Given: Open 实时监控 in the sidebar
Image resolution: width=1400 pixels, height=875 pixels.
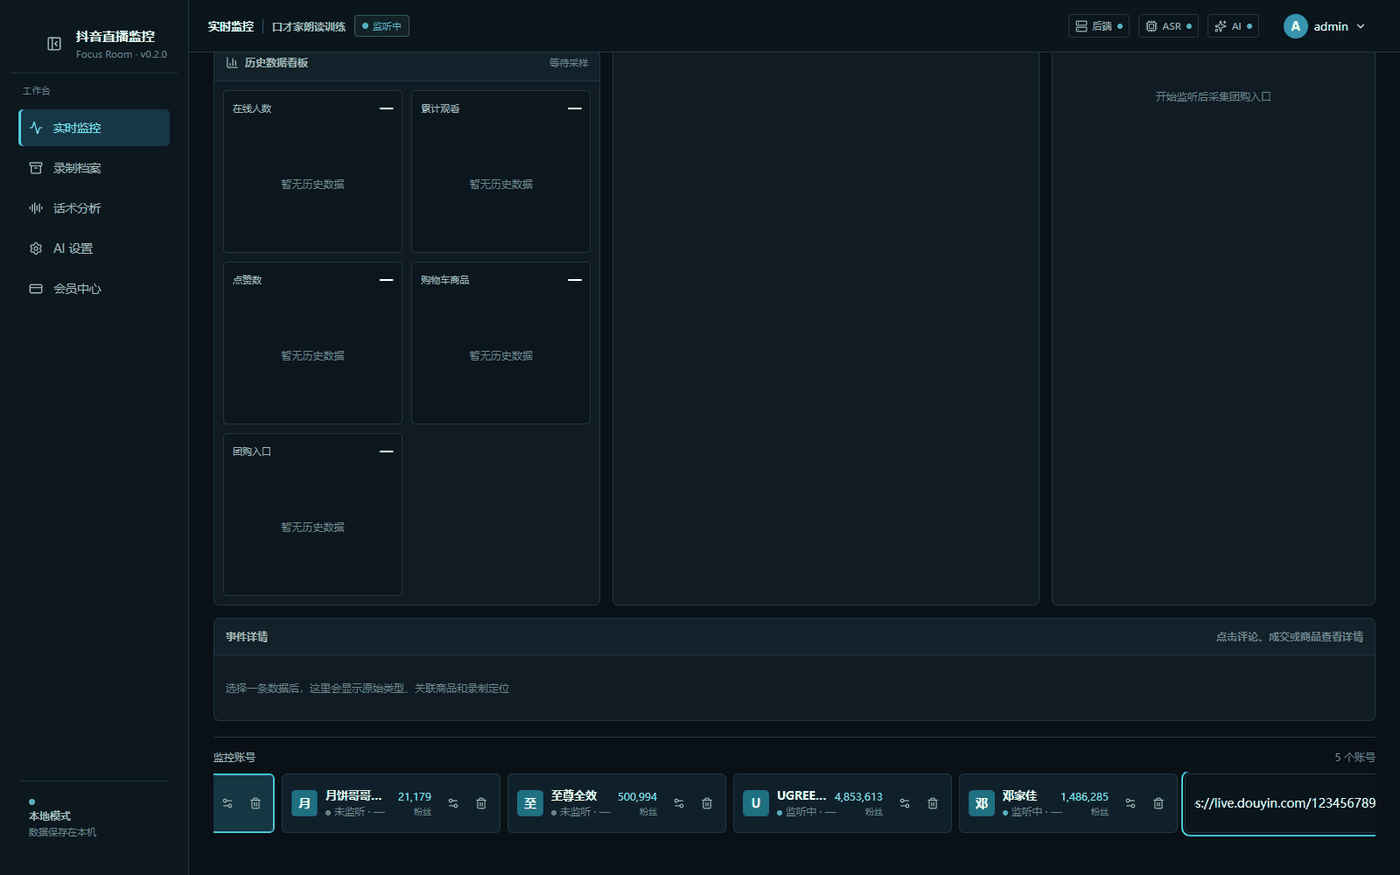Looking at the screenshot, I should pos(94,128).
